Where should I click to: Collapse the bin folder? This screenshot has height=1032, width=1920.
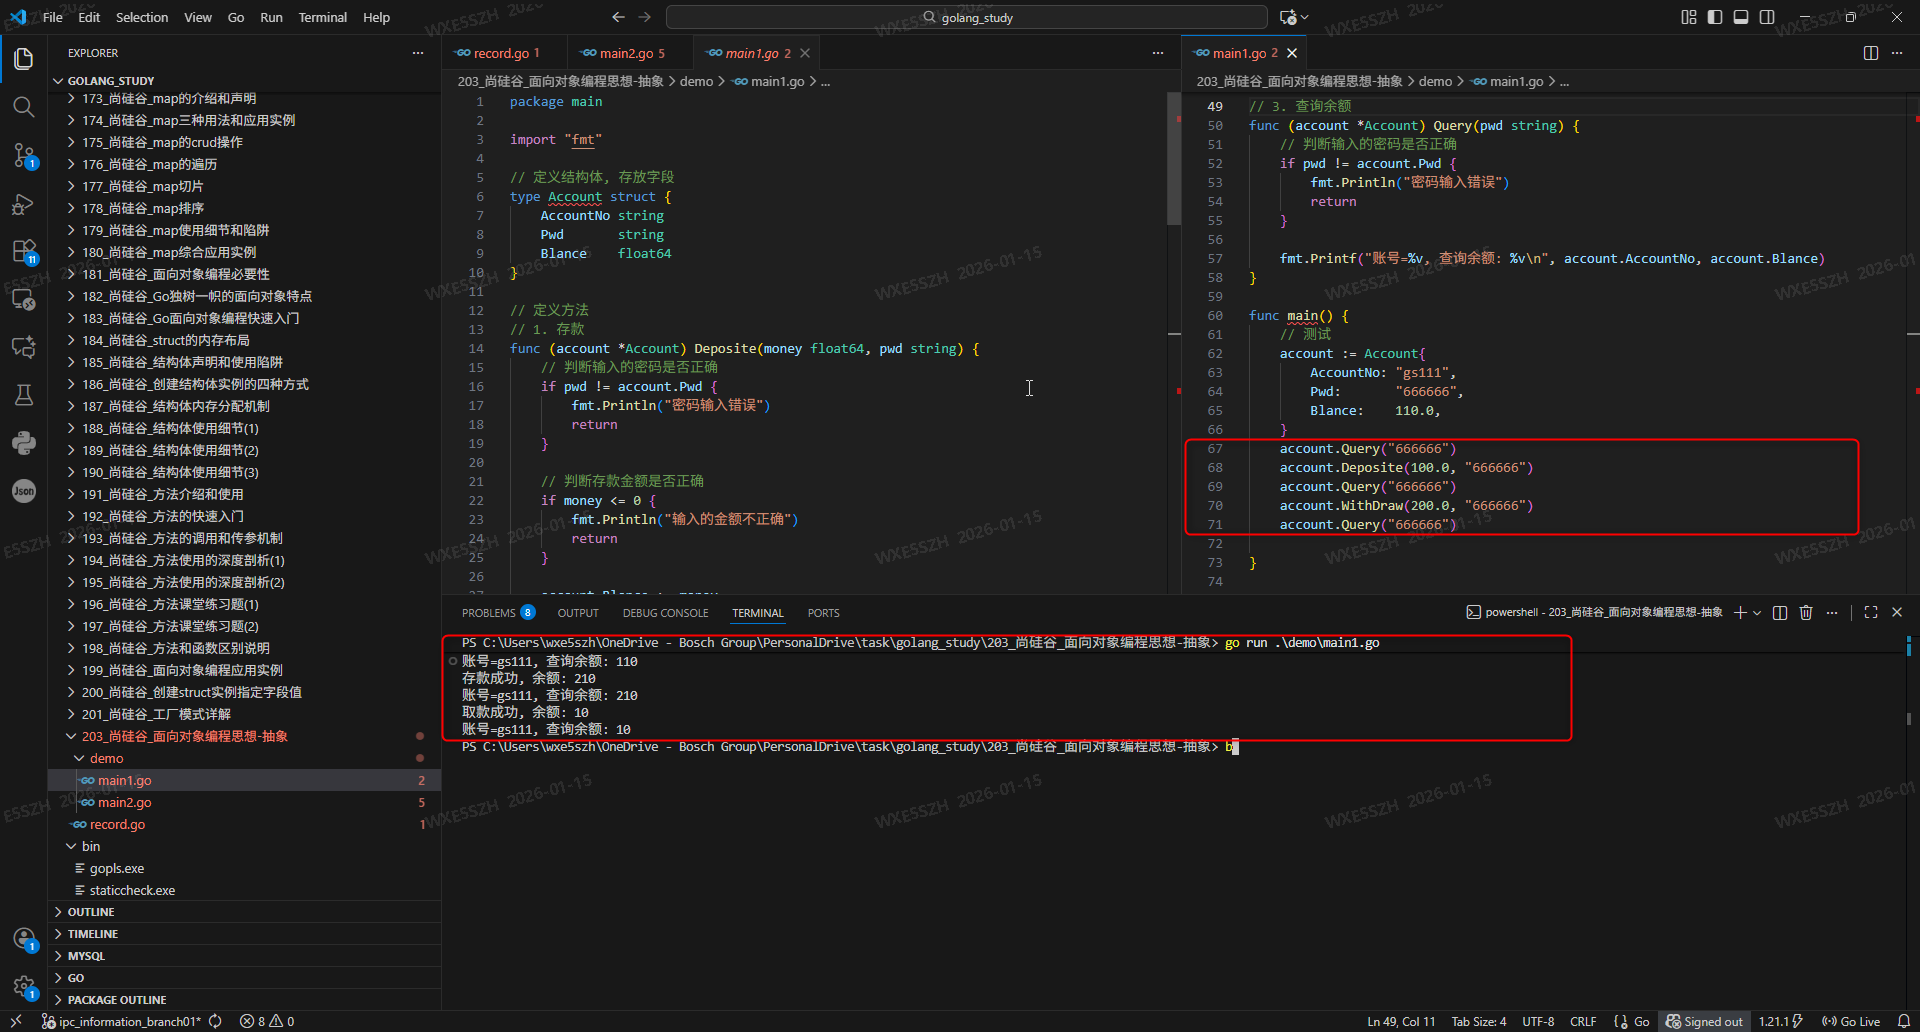(244, 846)
